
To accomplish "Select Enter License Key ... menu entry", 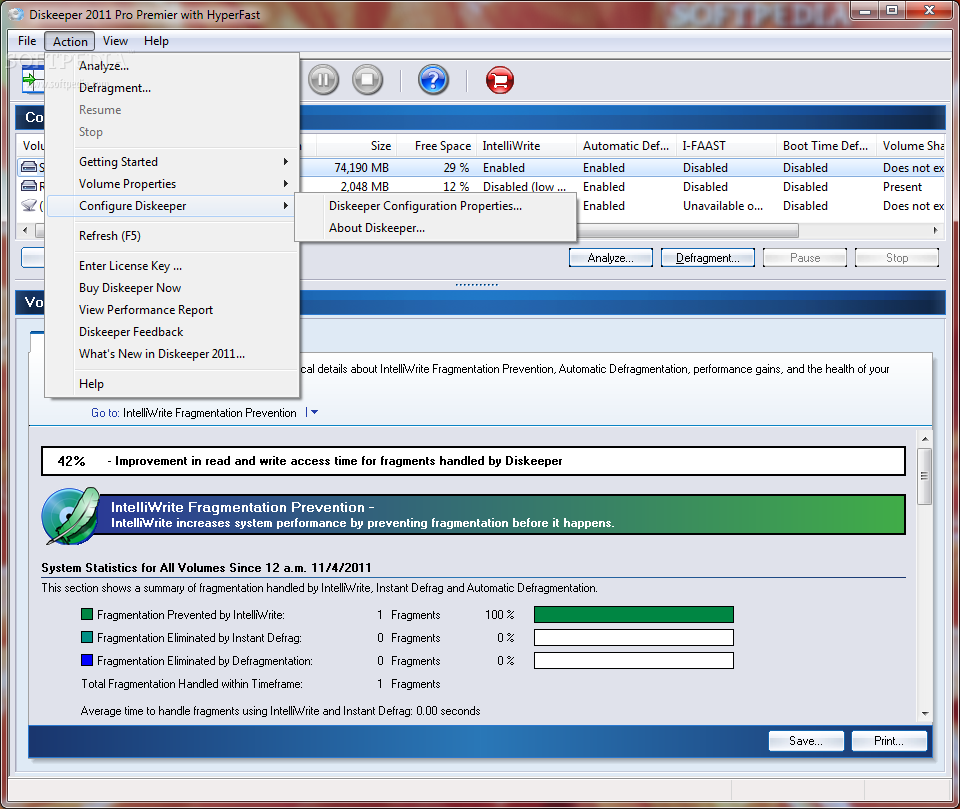I will tap(173, 266).
